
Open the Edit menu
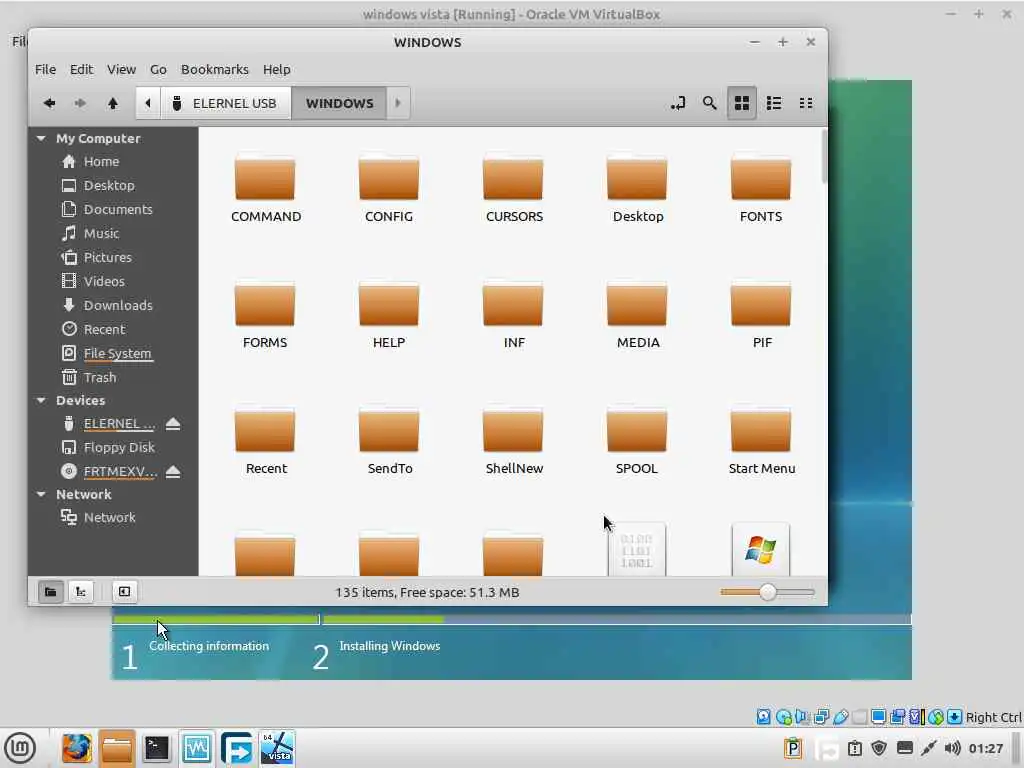[x=82, y=69]
